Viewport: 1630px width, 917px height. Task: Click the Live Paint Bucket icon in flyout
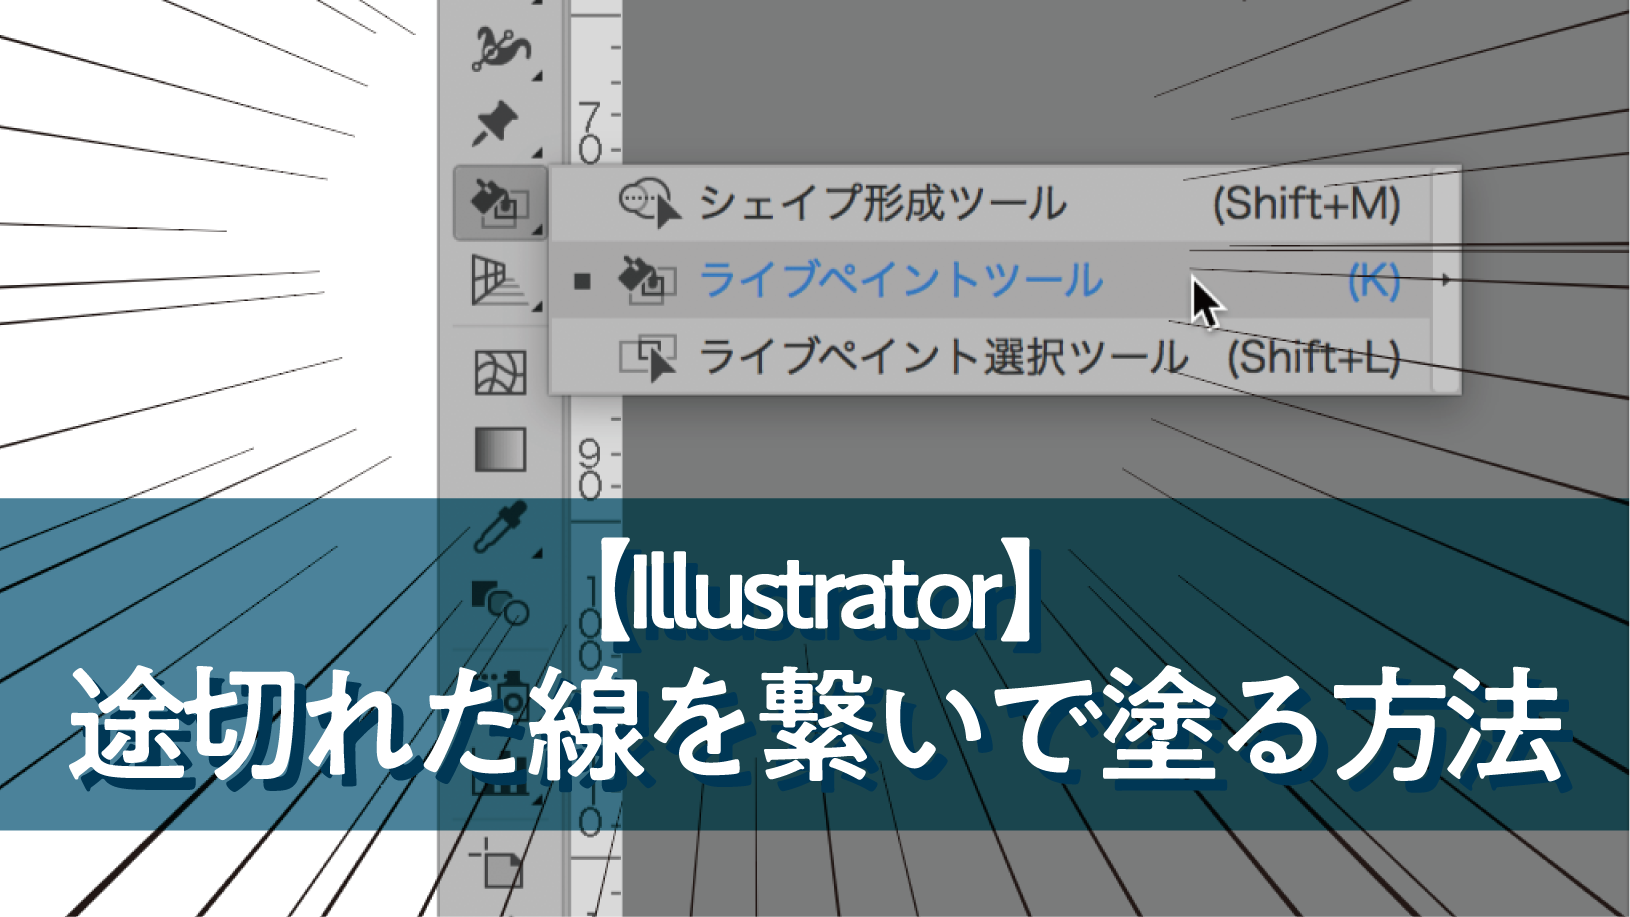pos(648,280)
